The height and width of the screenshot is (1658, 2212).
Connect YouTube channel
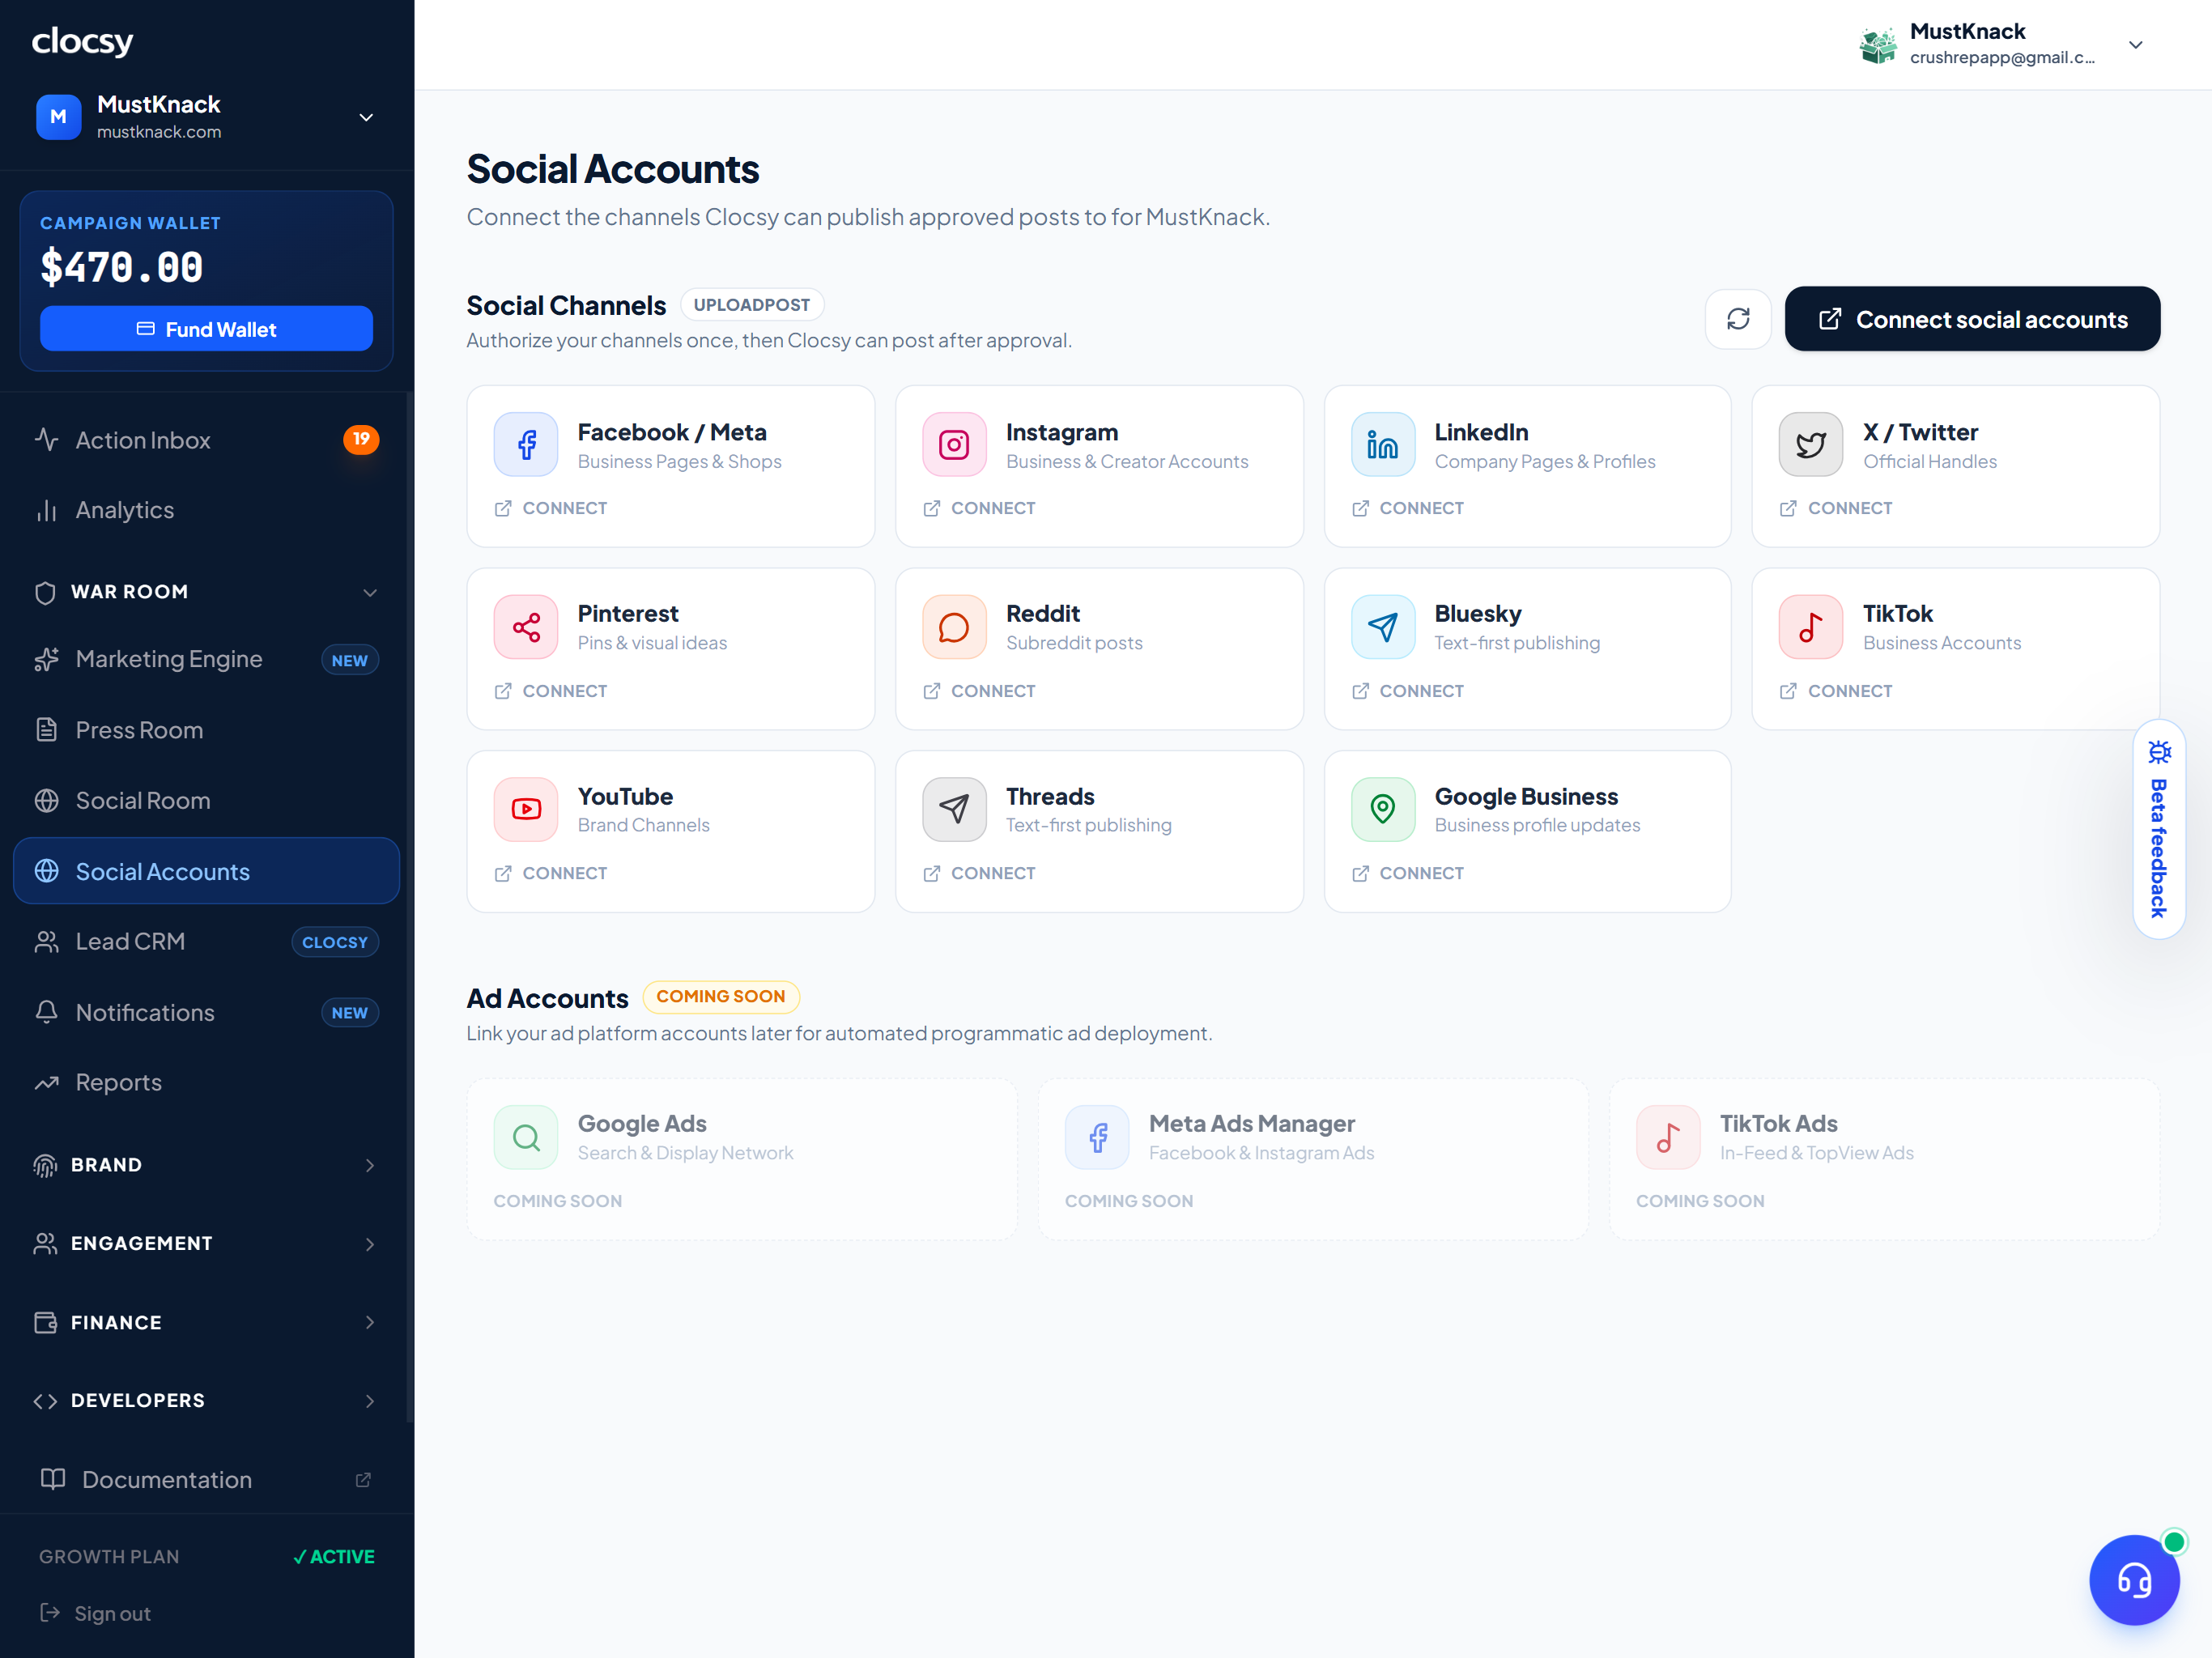tap(550, 873)
